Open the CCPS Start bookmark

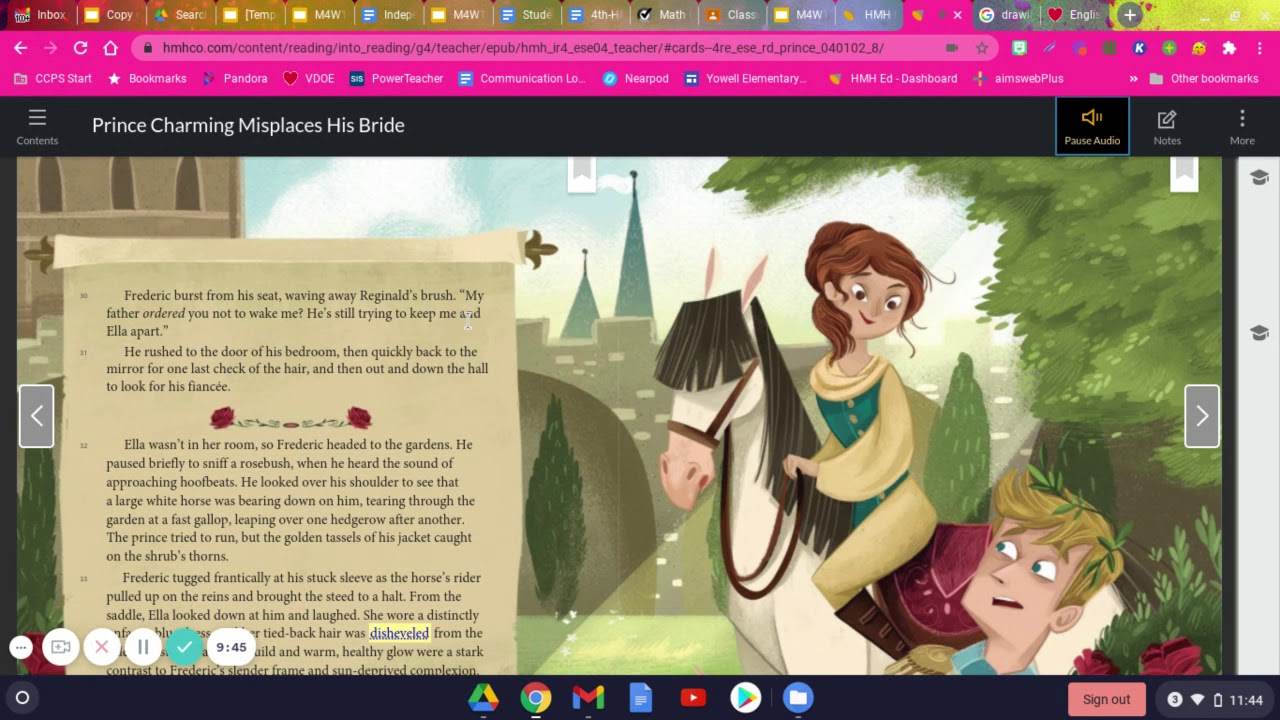[53, 78]
